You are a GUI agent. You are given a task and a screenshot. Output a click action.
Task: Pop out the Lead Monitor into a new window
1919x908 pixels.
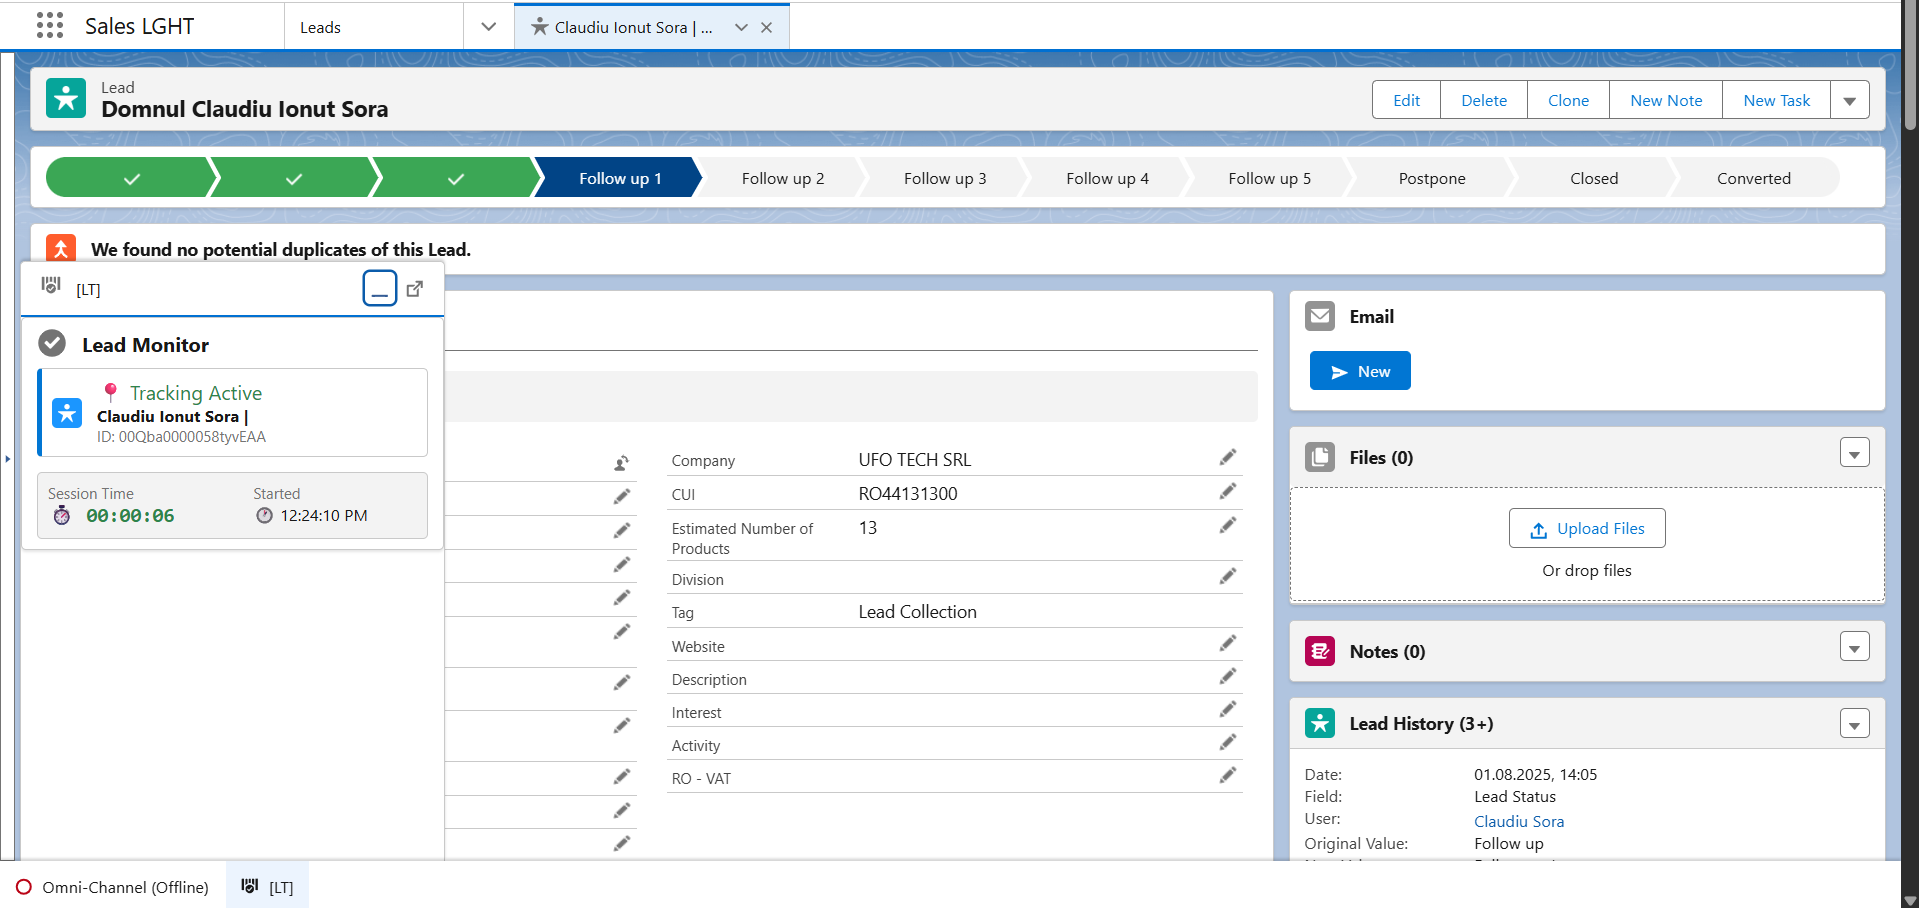click(x=415, y=288)
